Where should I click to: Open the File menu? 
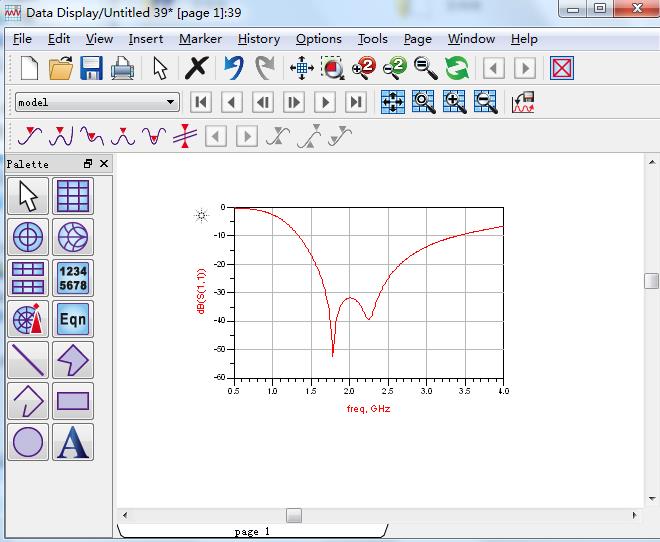coord(22,39)
